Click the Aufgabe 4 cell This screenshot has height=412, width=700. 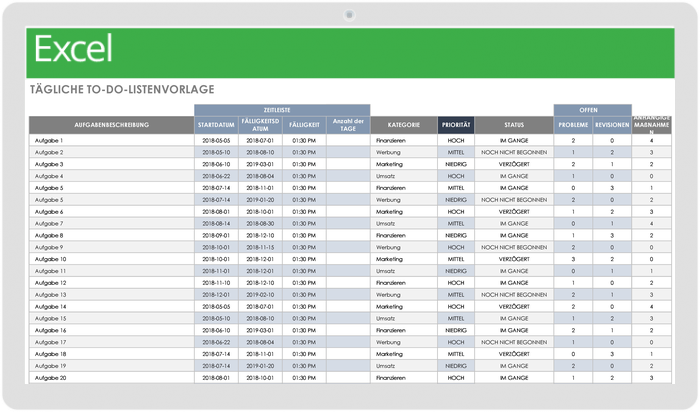112,176
